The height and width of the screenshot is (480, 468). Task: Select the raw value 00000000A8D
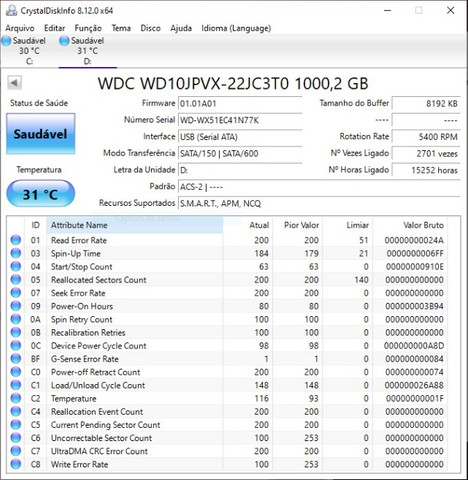pyautogui.click(x=414, y=346)
